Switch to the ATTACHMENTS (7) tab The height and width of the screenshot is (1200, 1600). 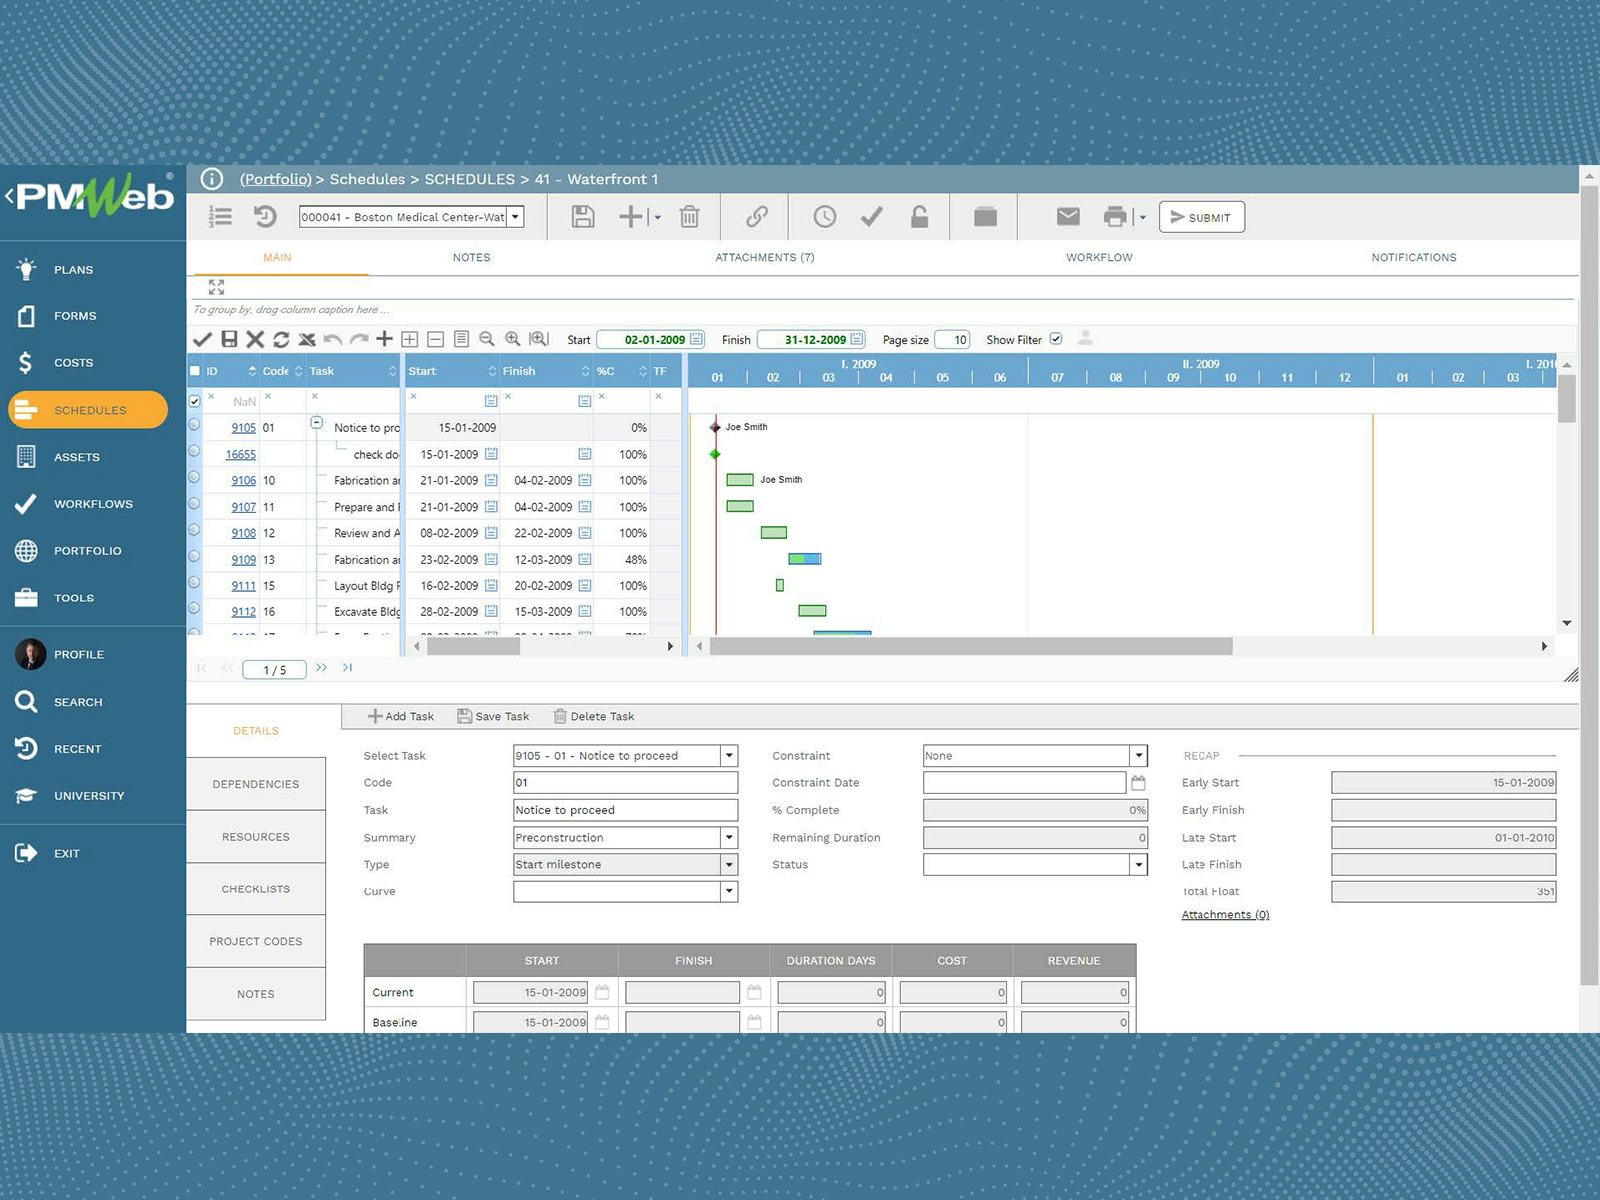765,257
